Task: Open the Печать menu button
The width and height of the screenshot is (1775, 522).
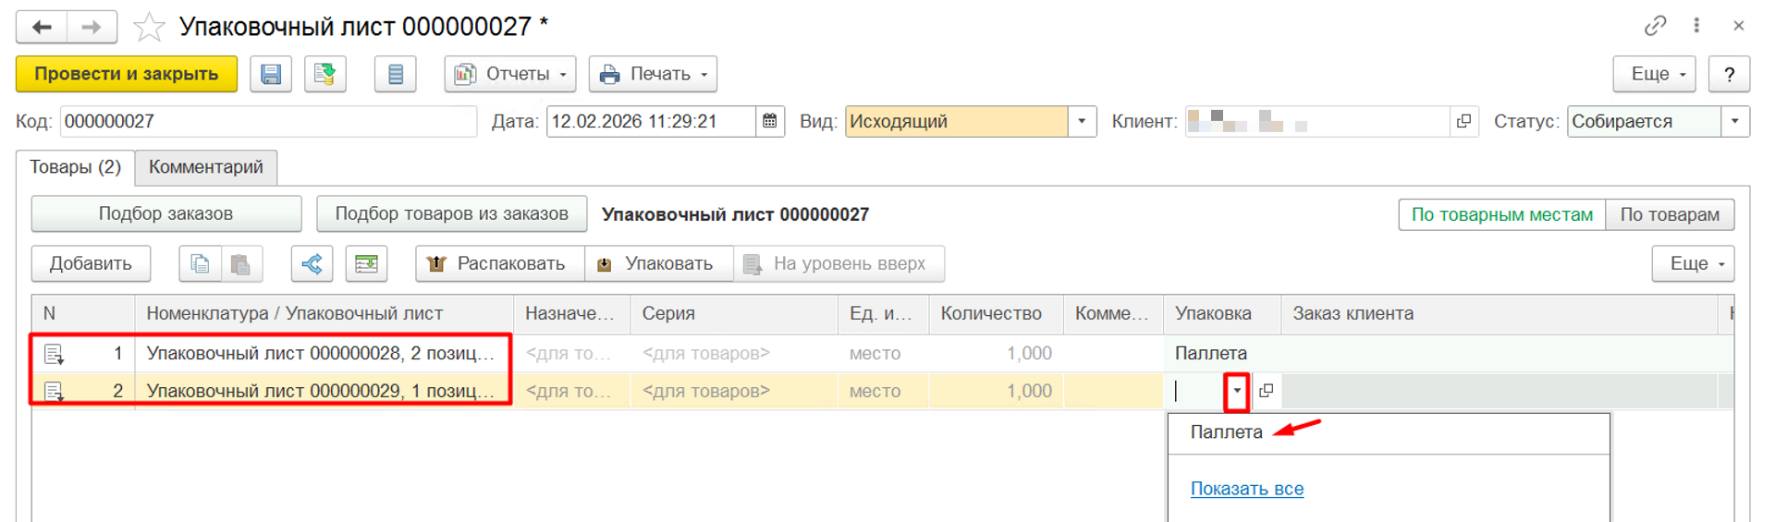Action: (x=653, y=74)
